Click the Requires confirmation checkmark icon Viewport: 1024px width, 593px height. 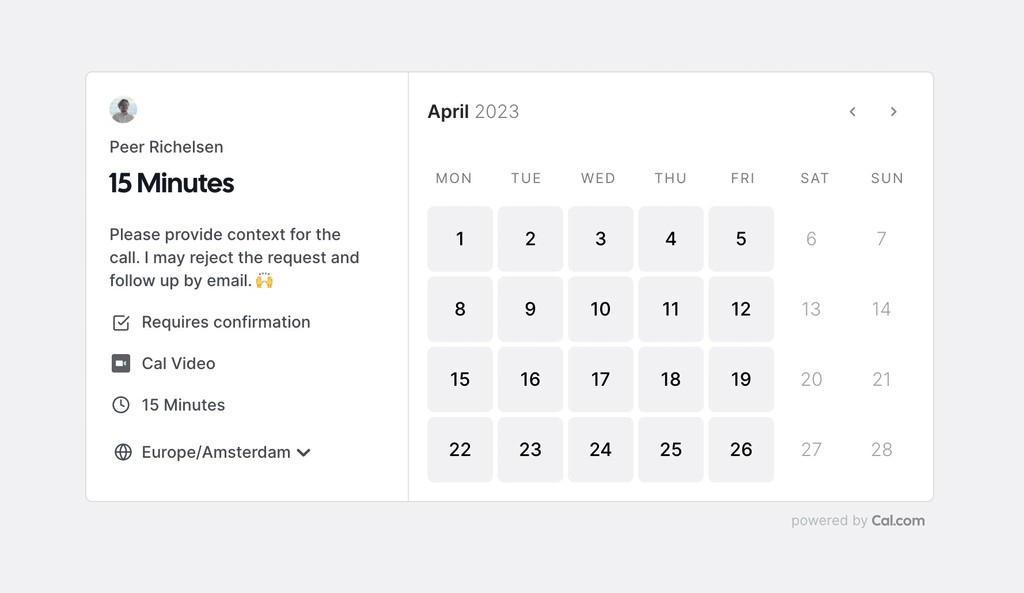121,322
